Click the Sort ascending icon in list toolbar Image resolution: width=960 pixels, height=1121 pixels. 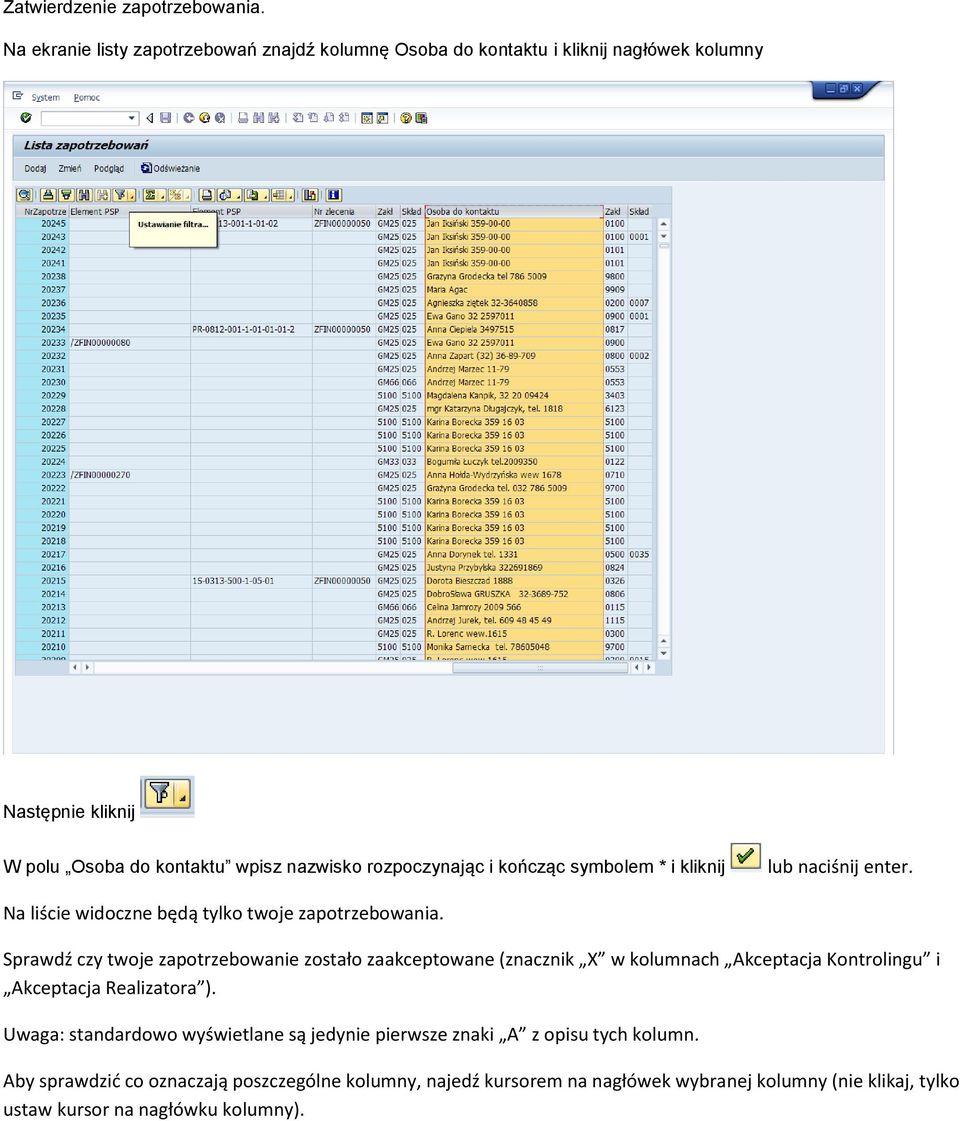[48, 195]
